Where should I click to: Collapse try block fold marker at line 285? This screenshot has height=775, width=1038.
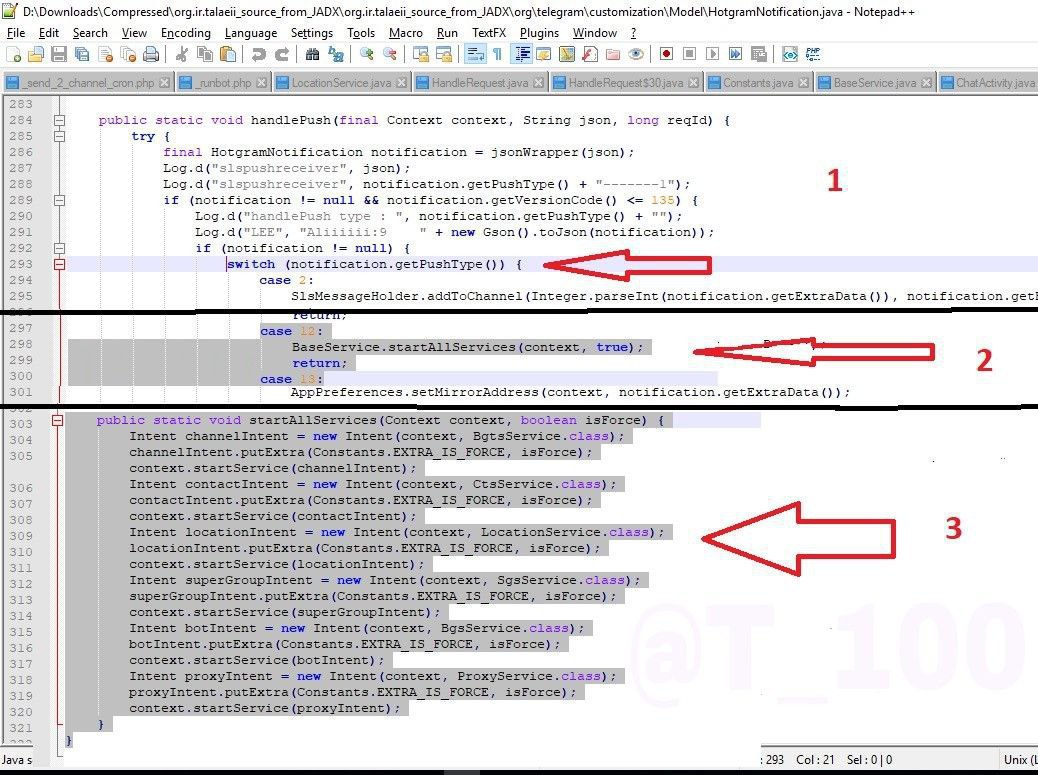coord(60,136)
